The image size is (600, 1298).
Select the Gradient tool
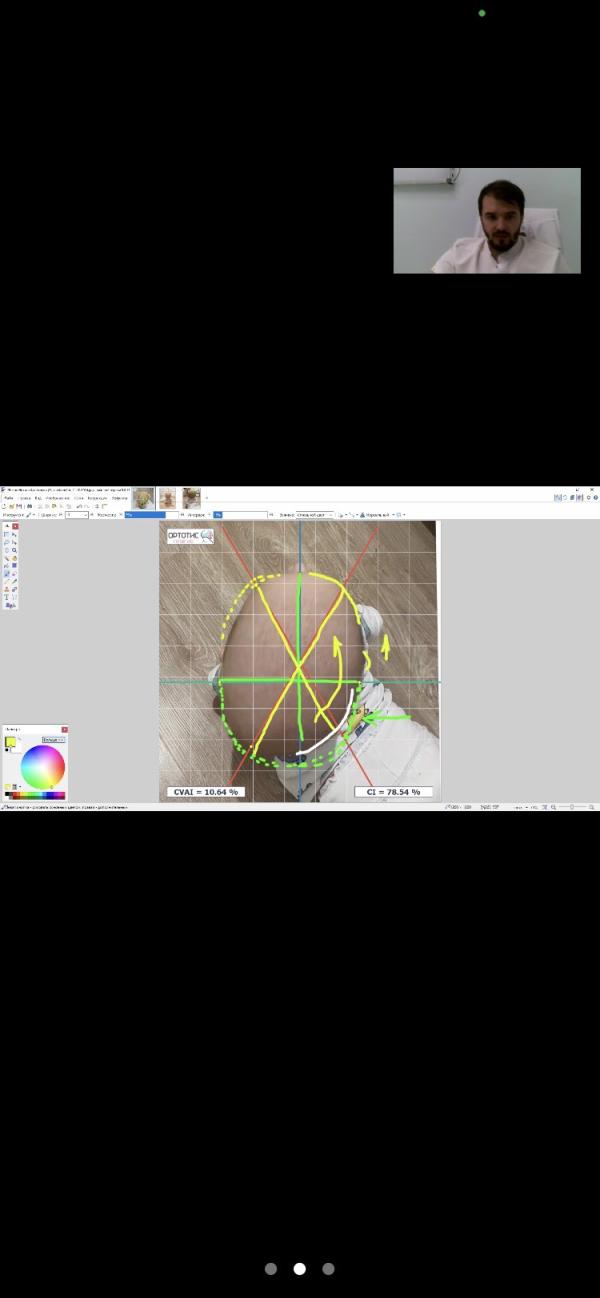[x=14, y=565]
